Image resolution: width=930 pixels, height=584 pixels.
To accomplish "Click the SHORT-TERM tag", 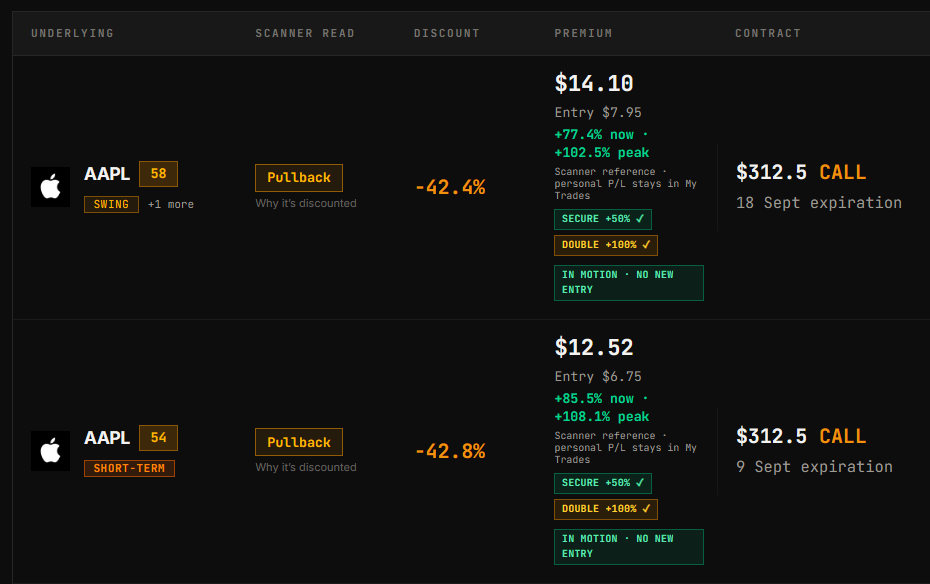I will click(129, 468).
